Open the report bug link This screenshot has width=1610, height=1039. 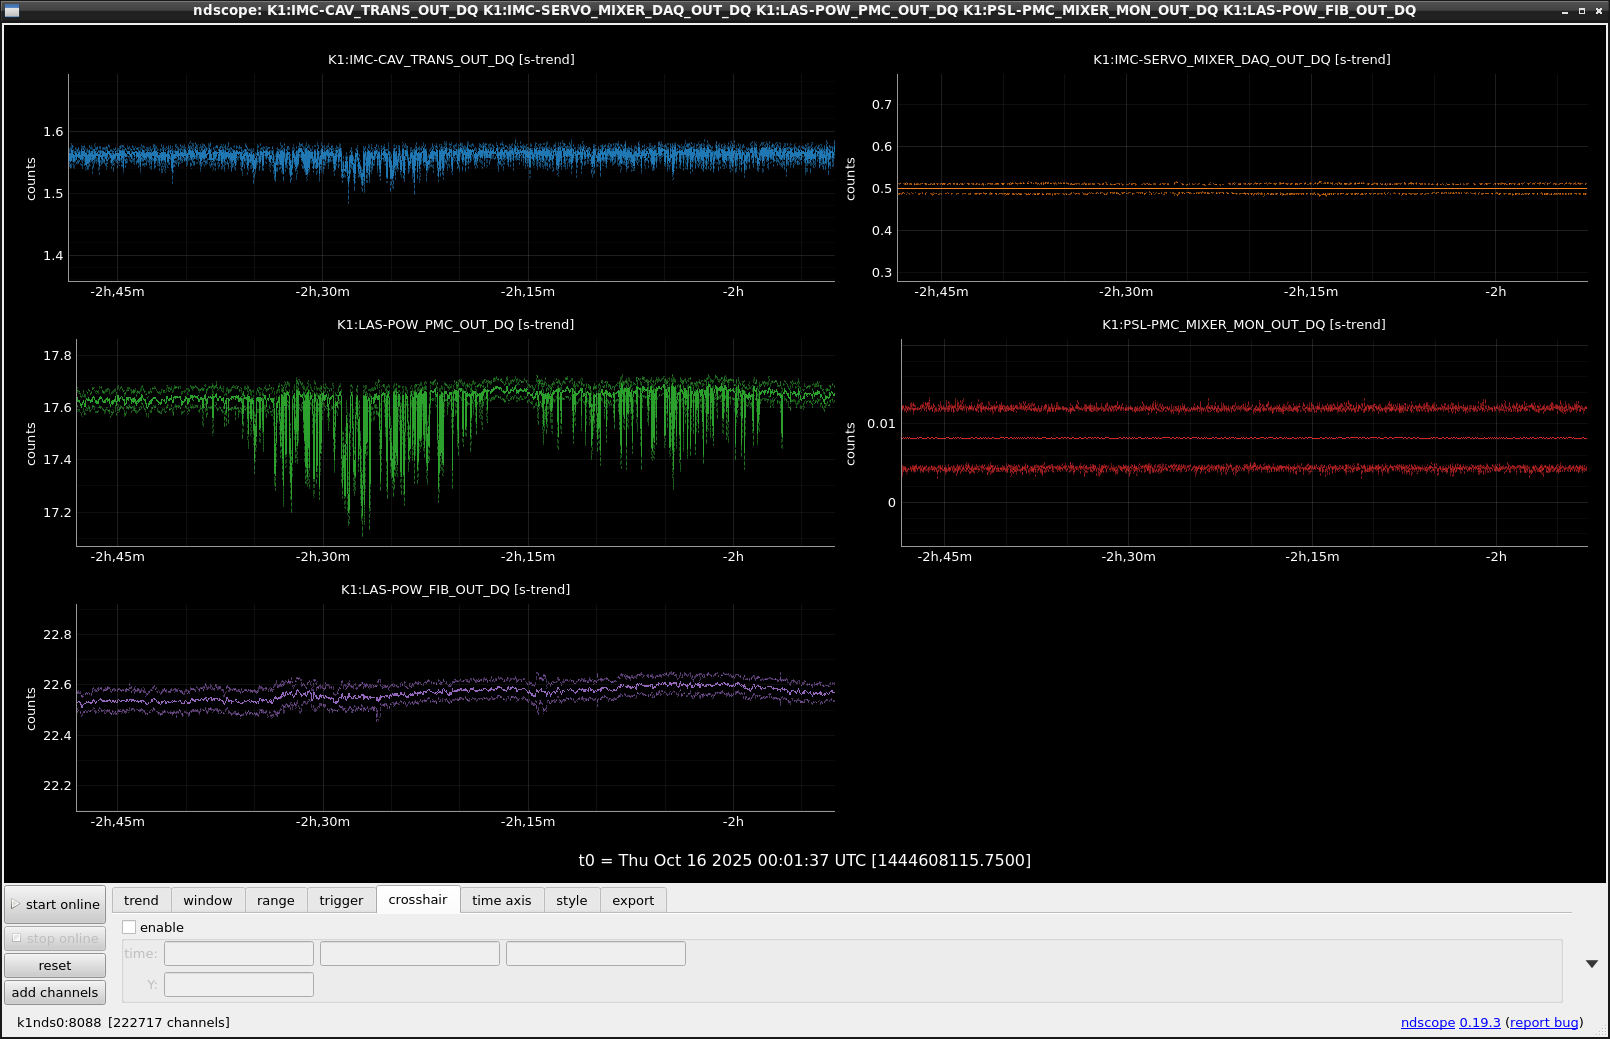point(1543,1022)
